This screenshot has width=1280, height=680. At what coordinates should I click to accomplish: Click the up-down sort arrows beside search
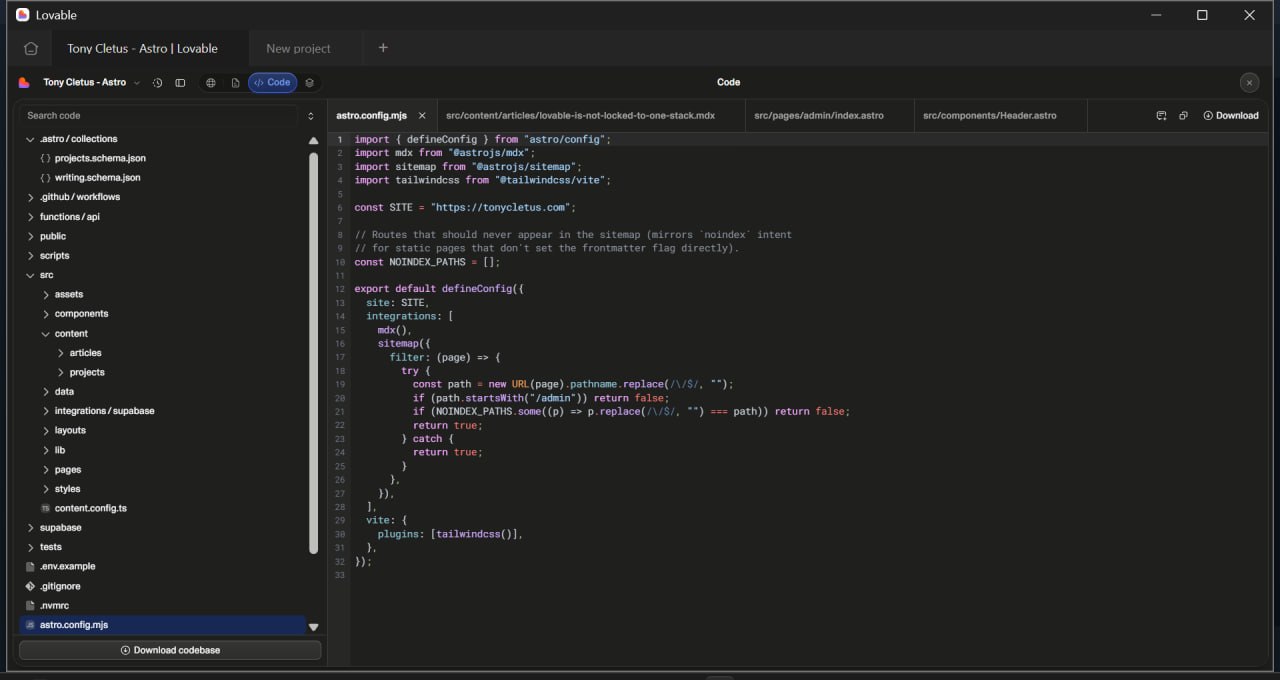tap(311, 116)
